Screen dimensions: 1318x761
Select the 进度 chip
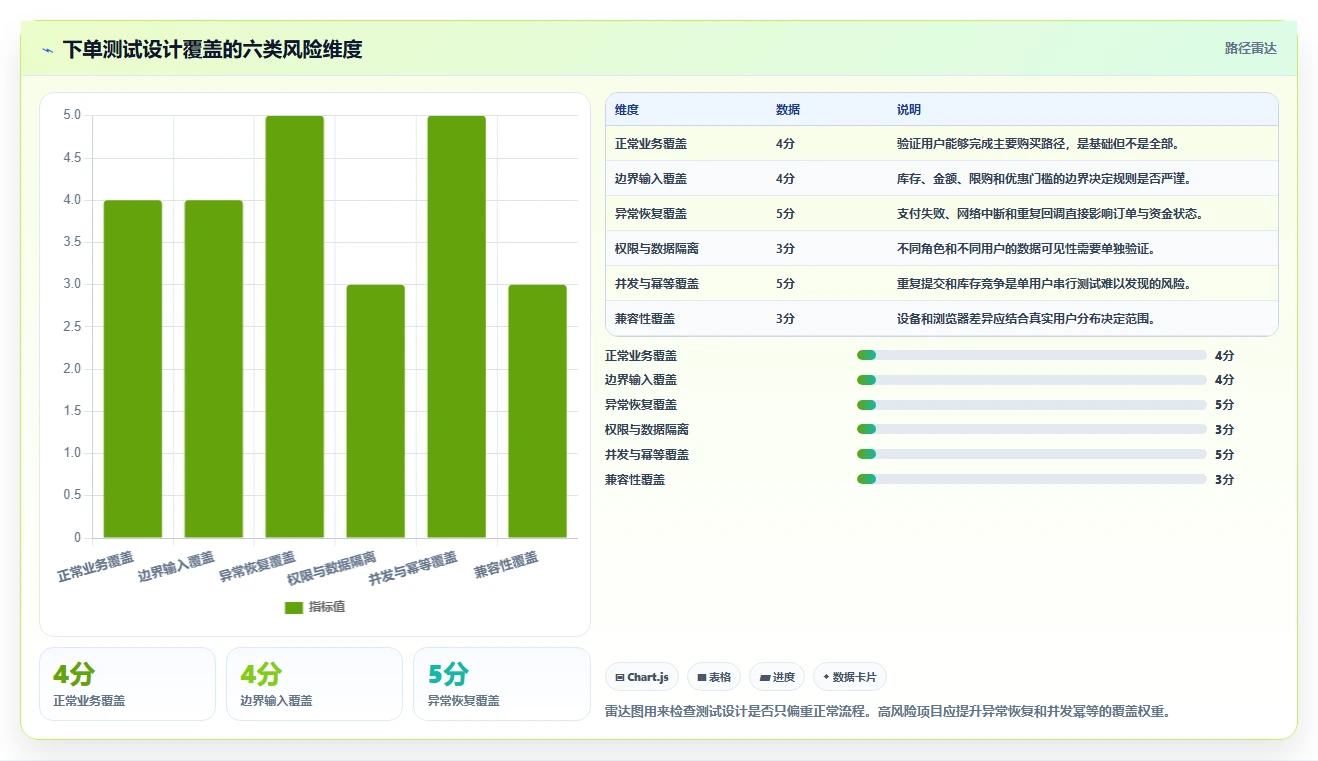pos(777,677)
